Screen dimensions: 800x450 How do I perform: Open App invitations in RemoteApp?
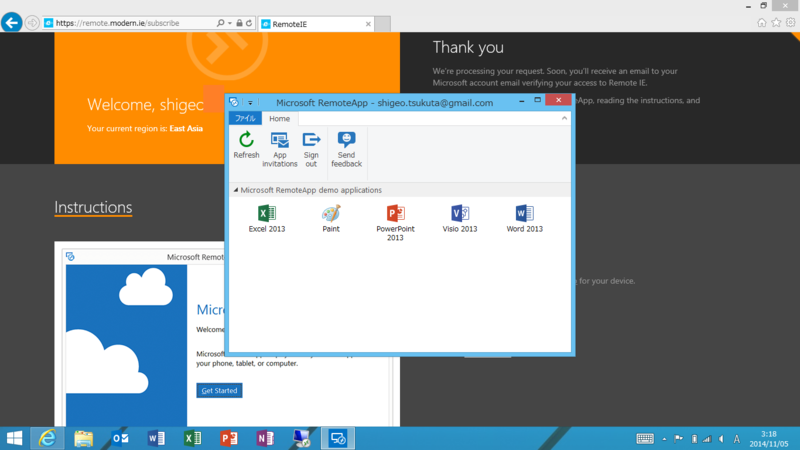click(280, 149)
